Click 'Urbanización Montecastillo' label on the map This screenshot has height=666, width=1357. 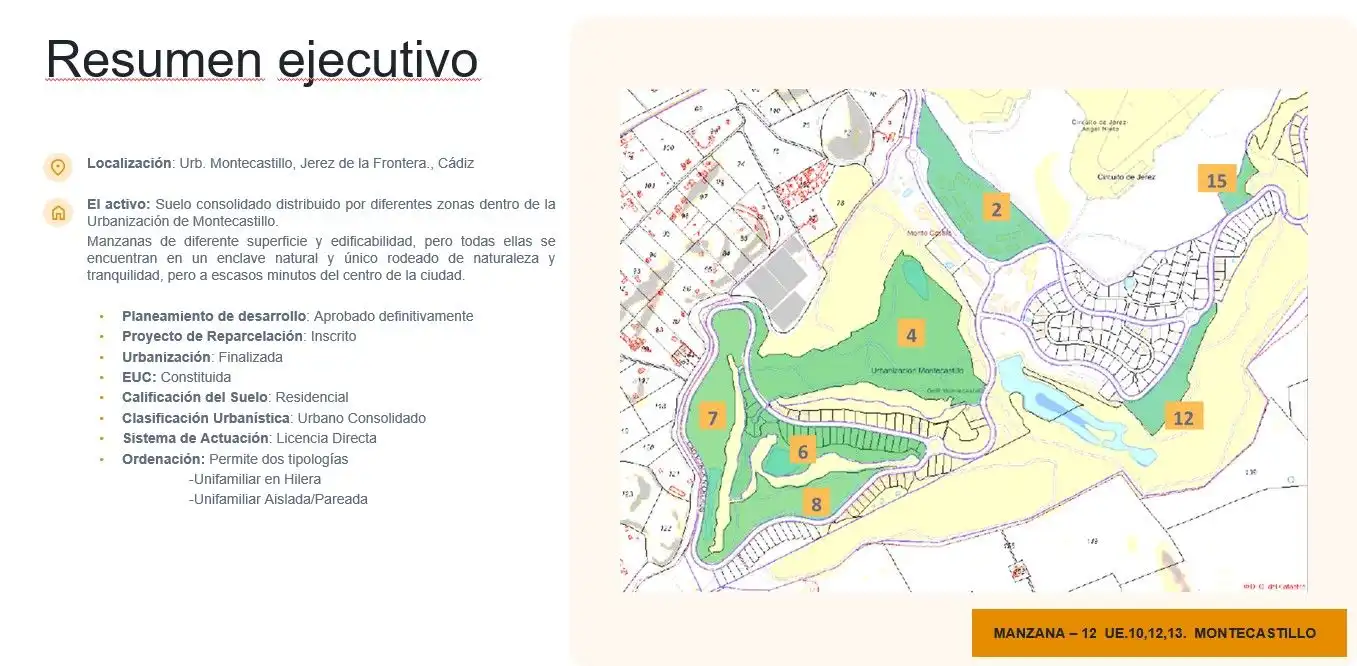tap(917, 369)
